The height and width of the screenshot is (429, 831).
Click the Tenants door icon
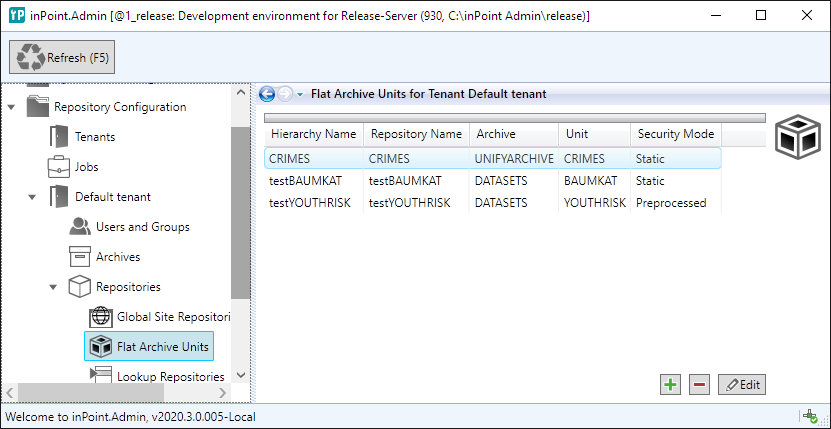click(59, 137)
